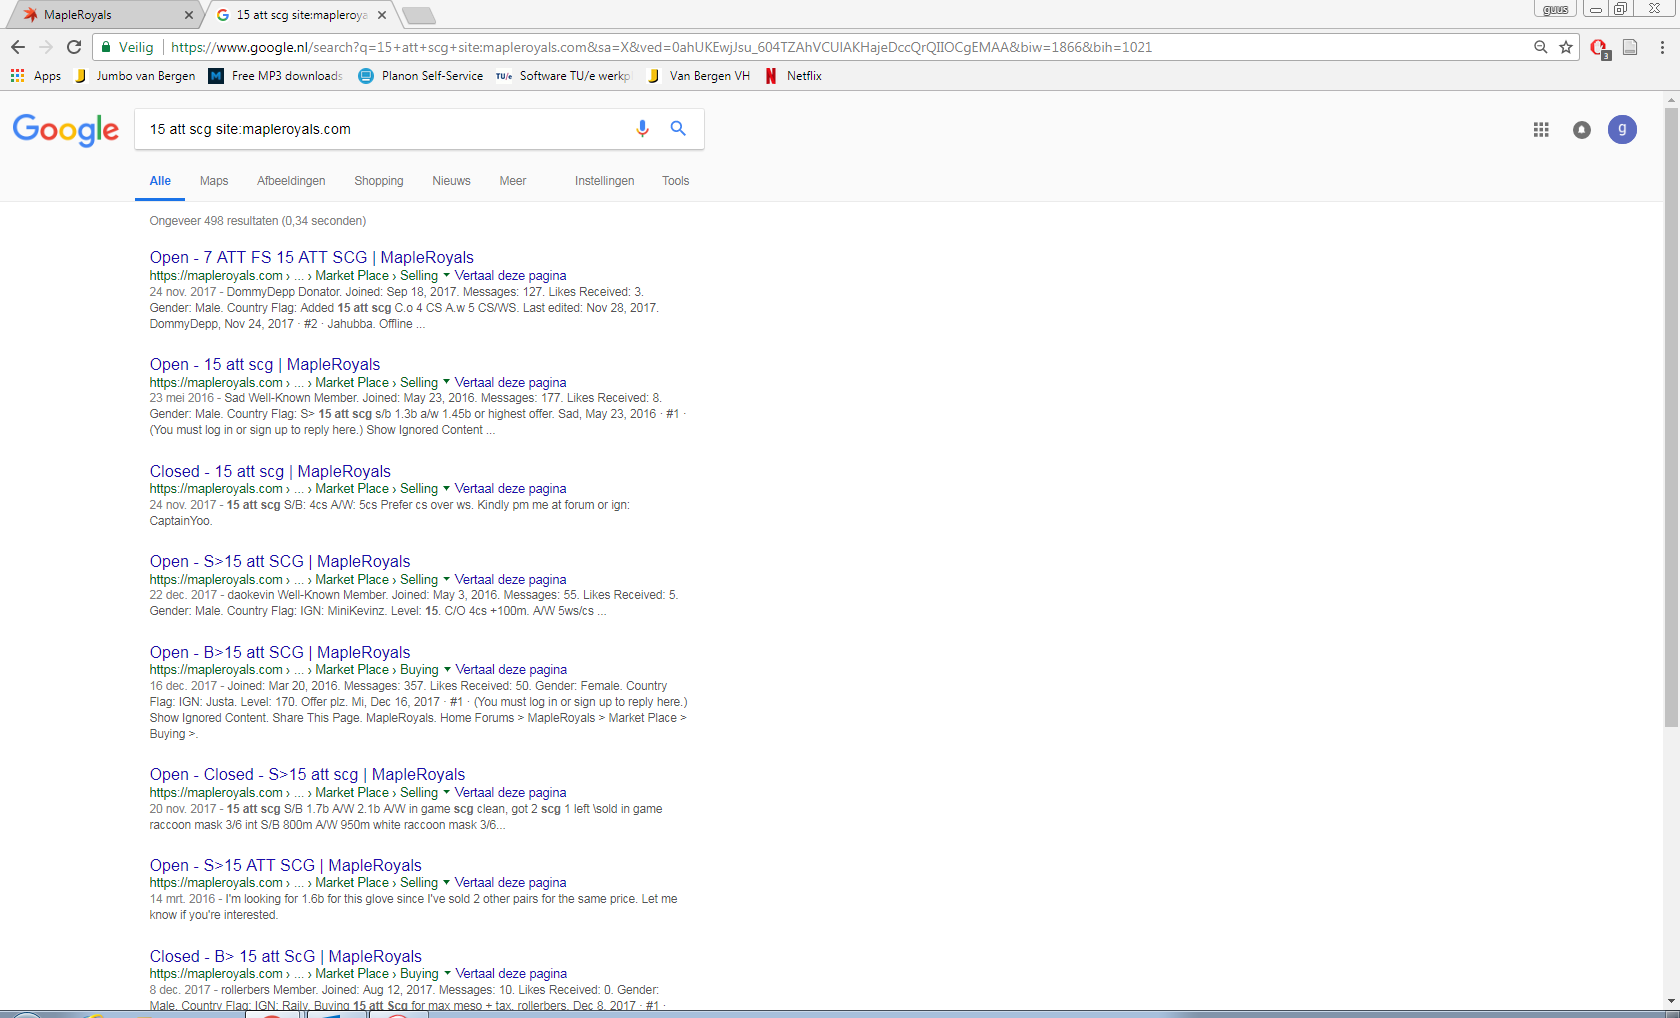The height and width of the screenshot is (1018, 1680).
Task: Expand dropdown arrow for 7 ATT FS result
Action: click(x=446, y=275)
